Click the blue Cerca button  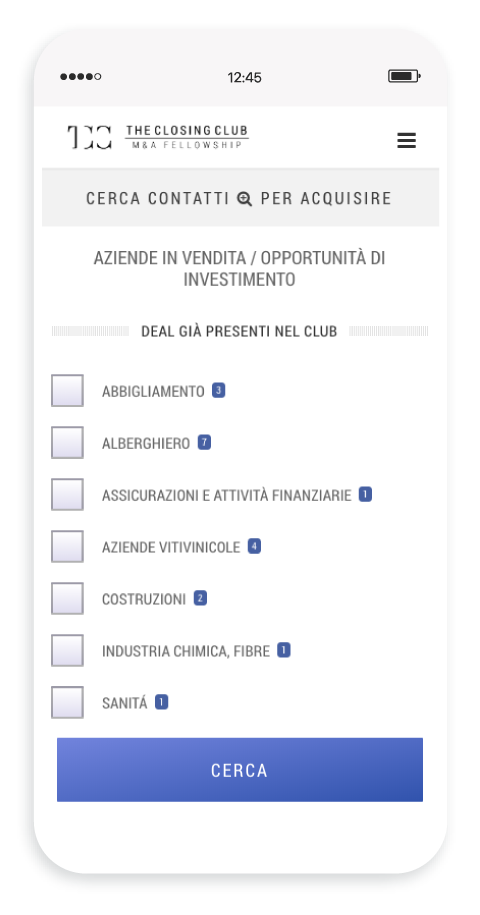point(240,770)
